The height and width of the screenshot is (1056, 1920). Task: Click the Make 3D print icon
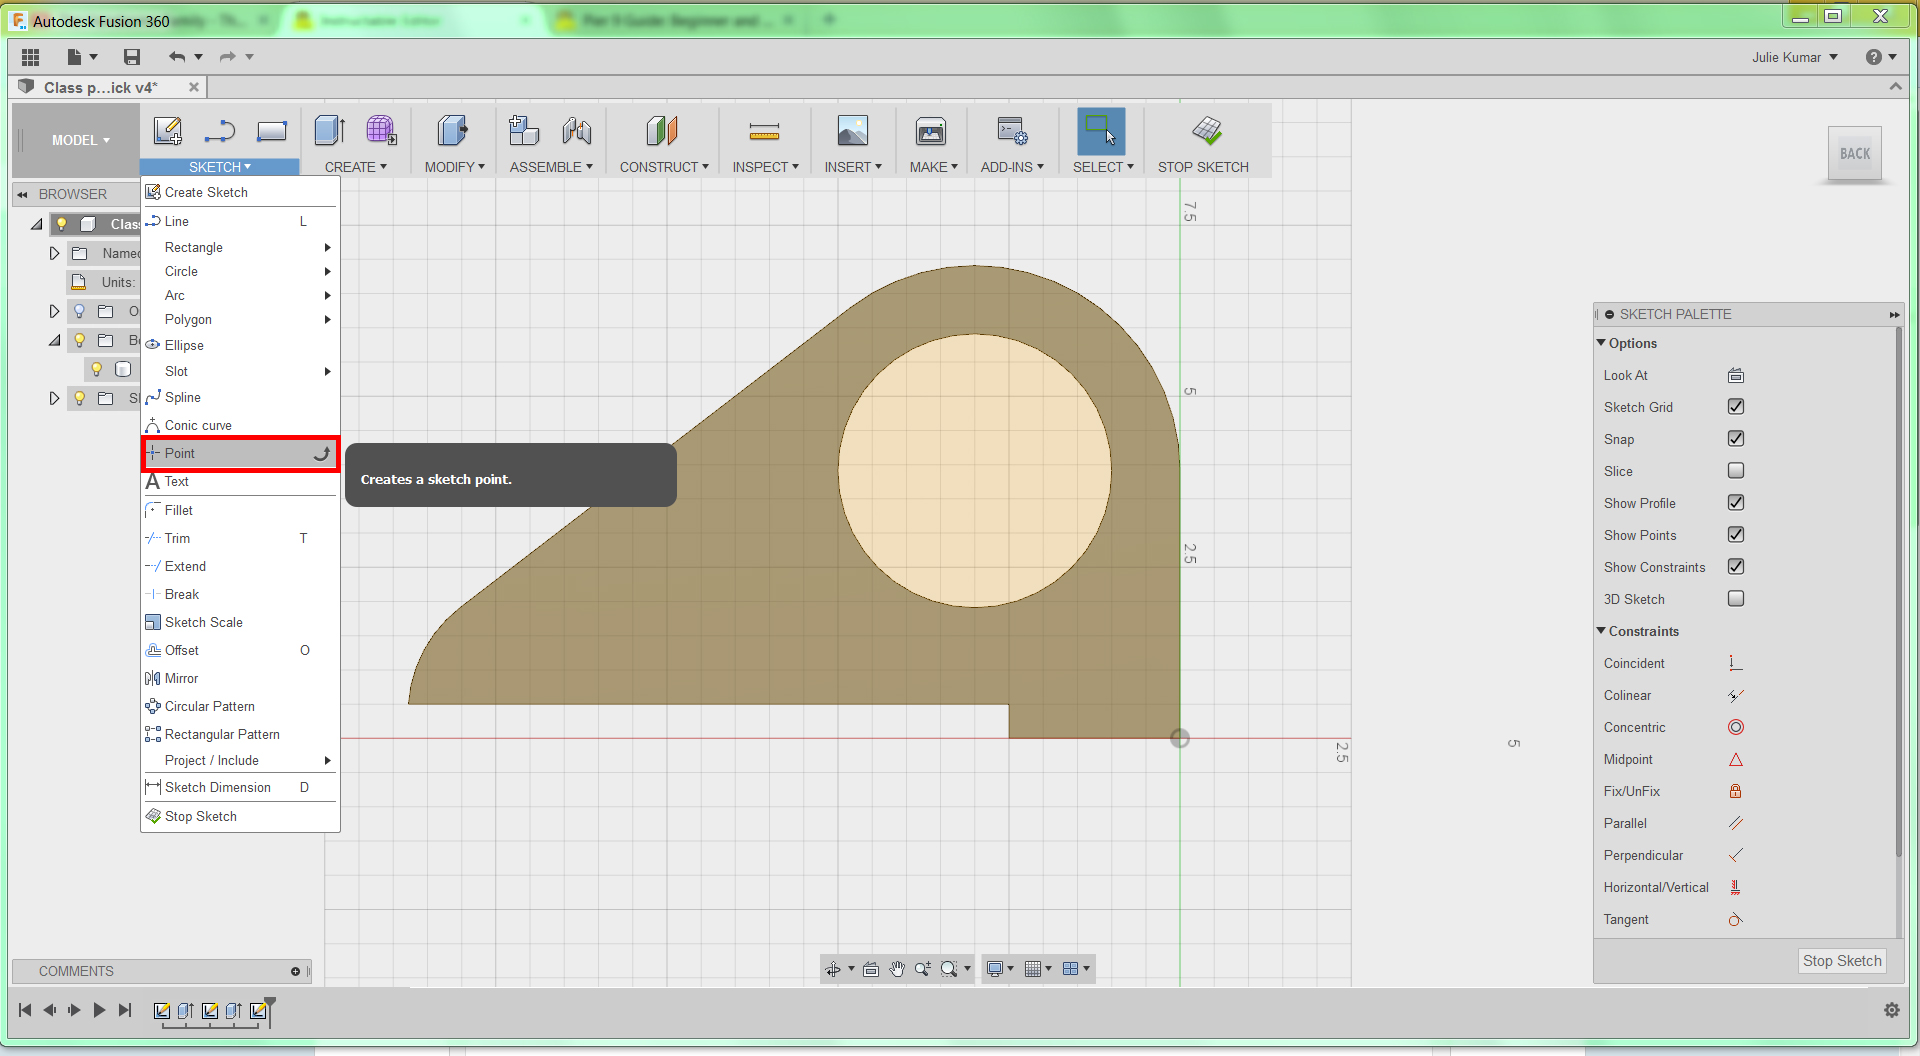pos(931,131)
